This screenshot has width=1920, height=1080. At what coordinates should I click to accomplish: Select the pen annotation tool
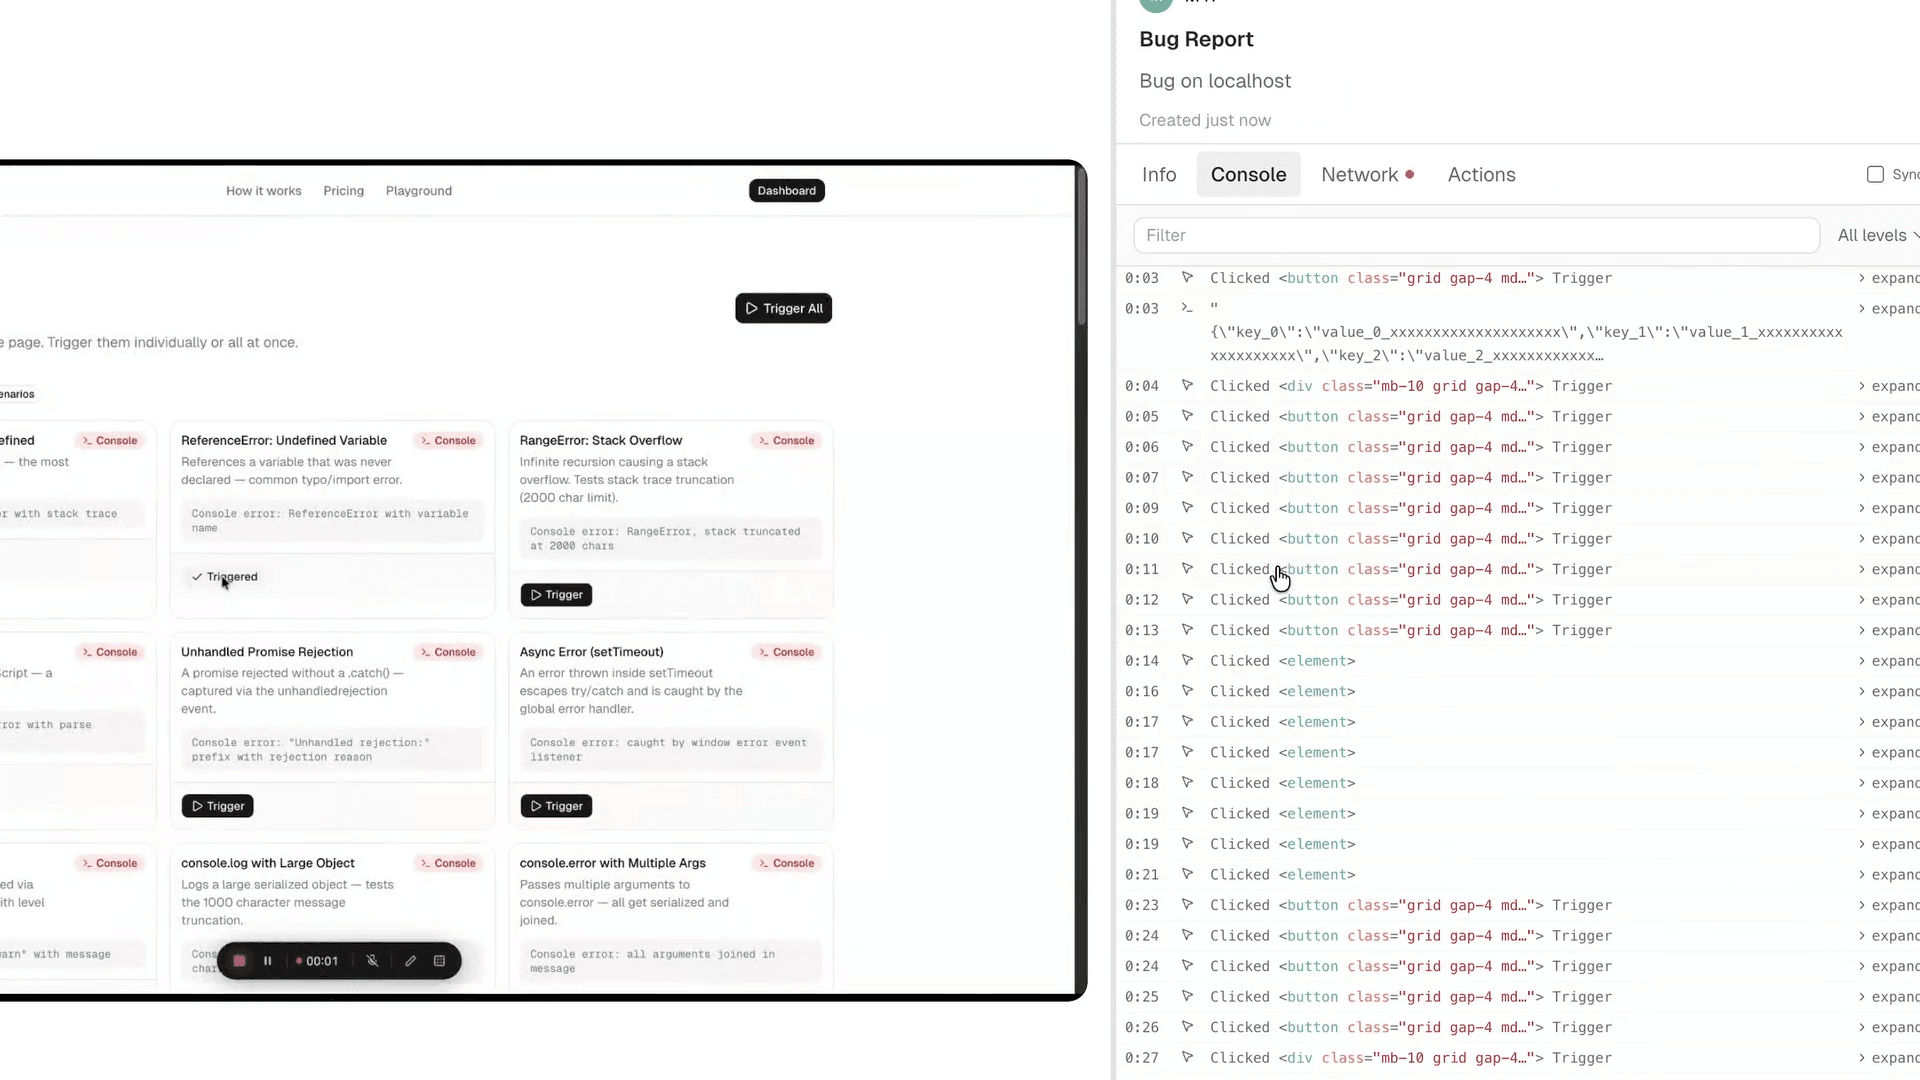coord(410,960)
